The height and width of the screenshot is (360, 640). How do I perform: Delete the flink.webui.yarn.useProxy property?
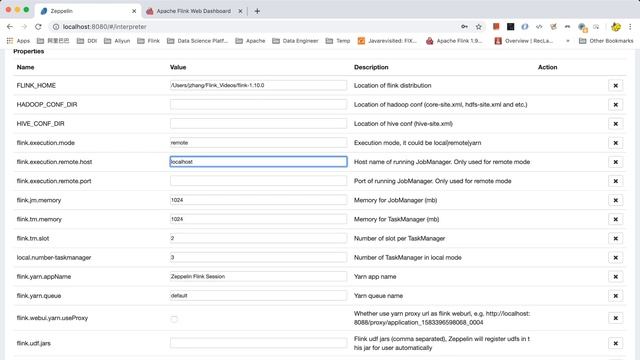pyautogui.click(x=616, y=318)
